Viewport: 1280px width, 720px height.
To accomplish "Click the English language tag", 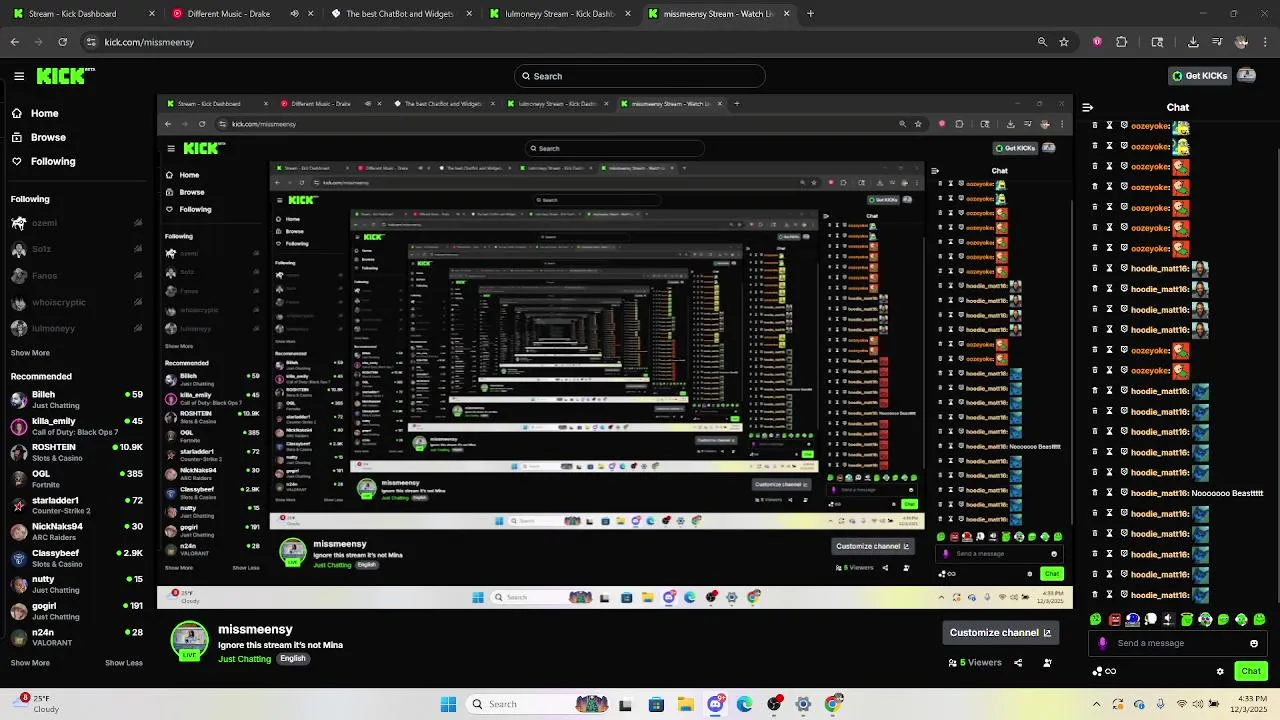I will tap(292, 659).
